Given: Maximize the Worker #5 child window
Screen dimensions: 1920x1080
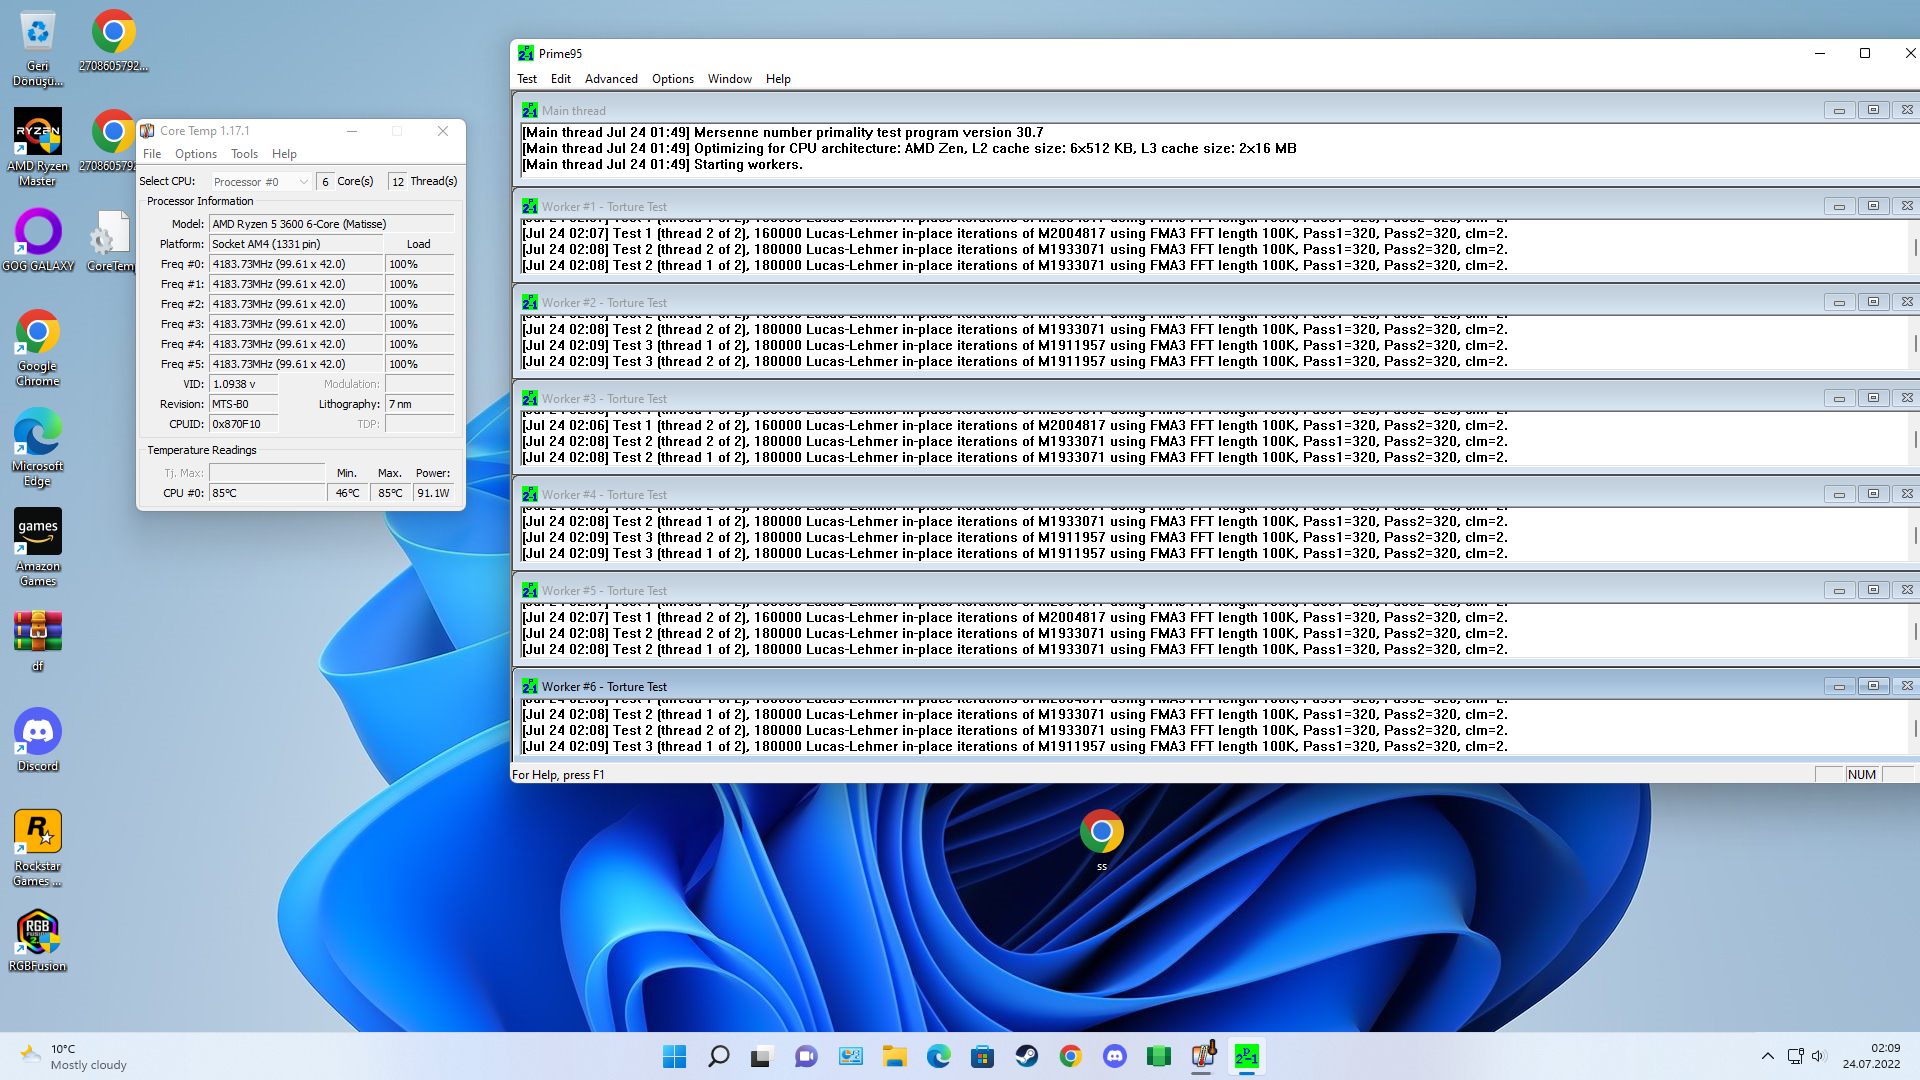Looking at the screenshot, I should [x=1873, y=590].
